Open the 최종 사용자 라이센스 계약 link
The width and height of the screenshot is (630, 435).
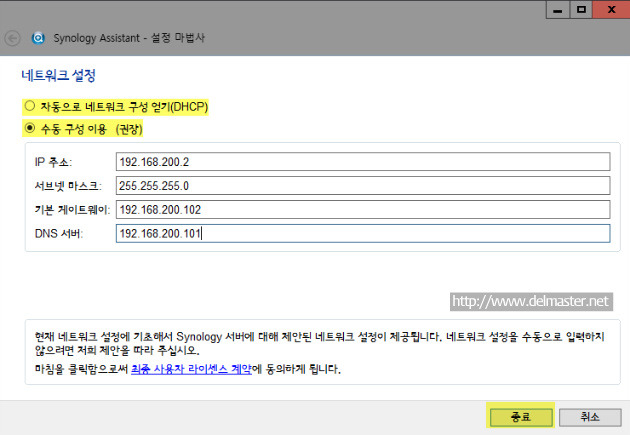(191, 369)
